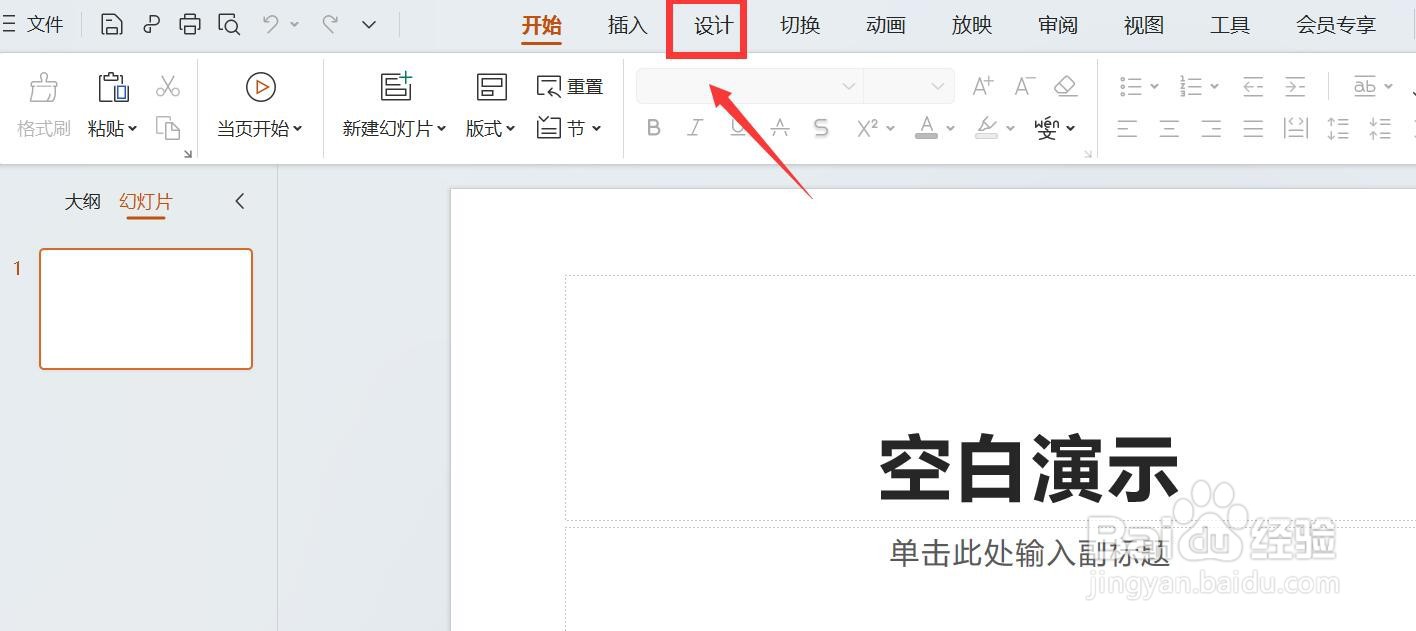Pick the font color A swatch
The width and height of the screenshot is (1416, 631).
(927, 128)
